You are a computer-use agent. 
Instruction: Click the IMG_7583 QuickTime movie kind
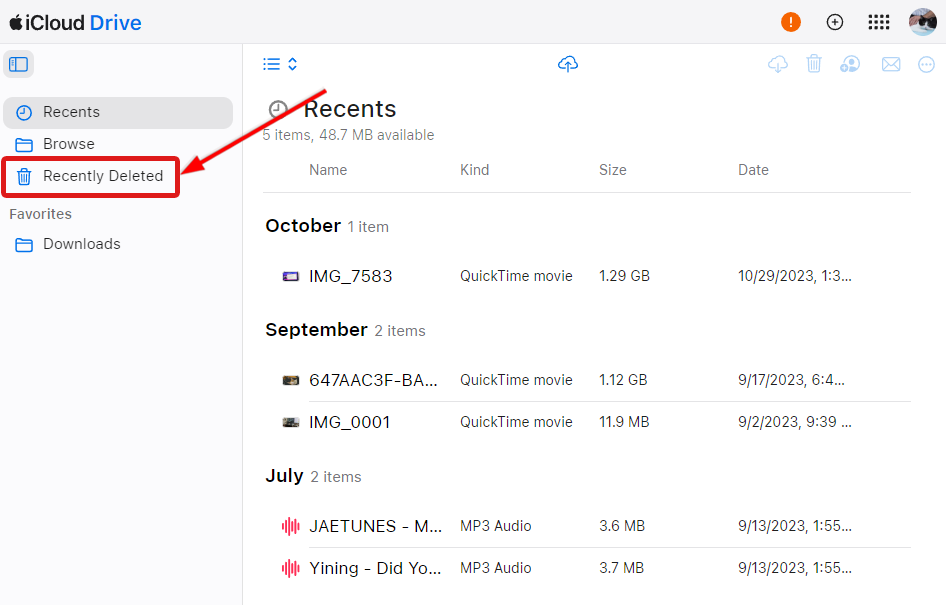click(516, 276)
